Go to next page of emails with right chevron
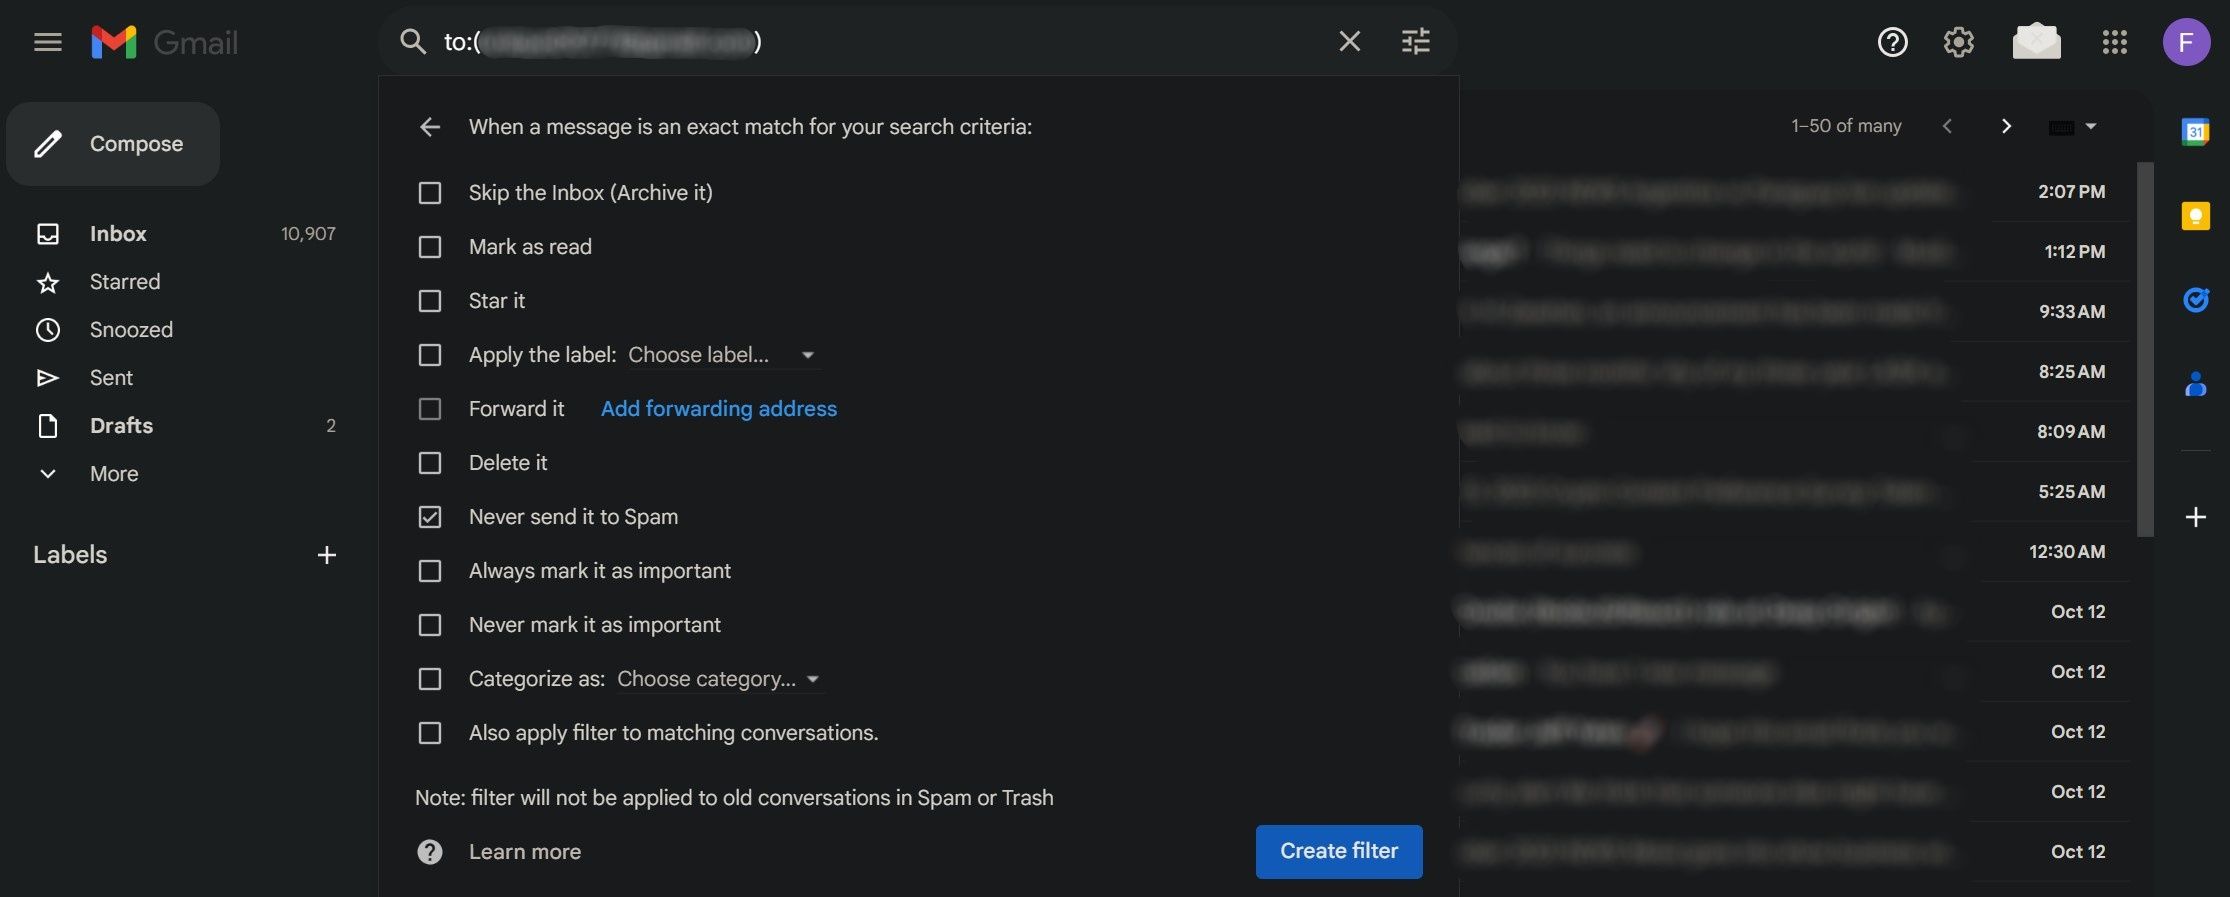Viewport: 2230px width, 897px height. 2006,126
